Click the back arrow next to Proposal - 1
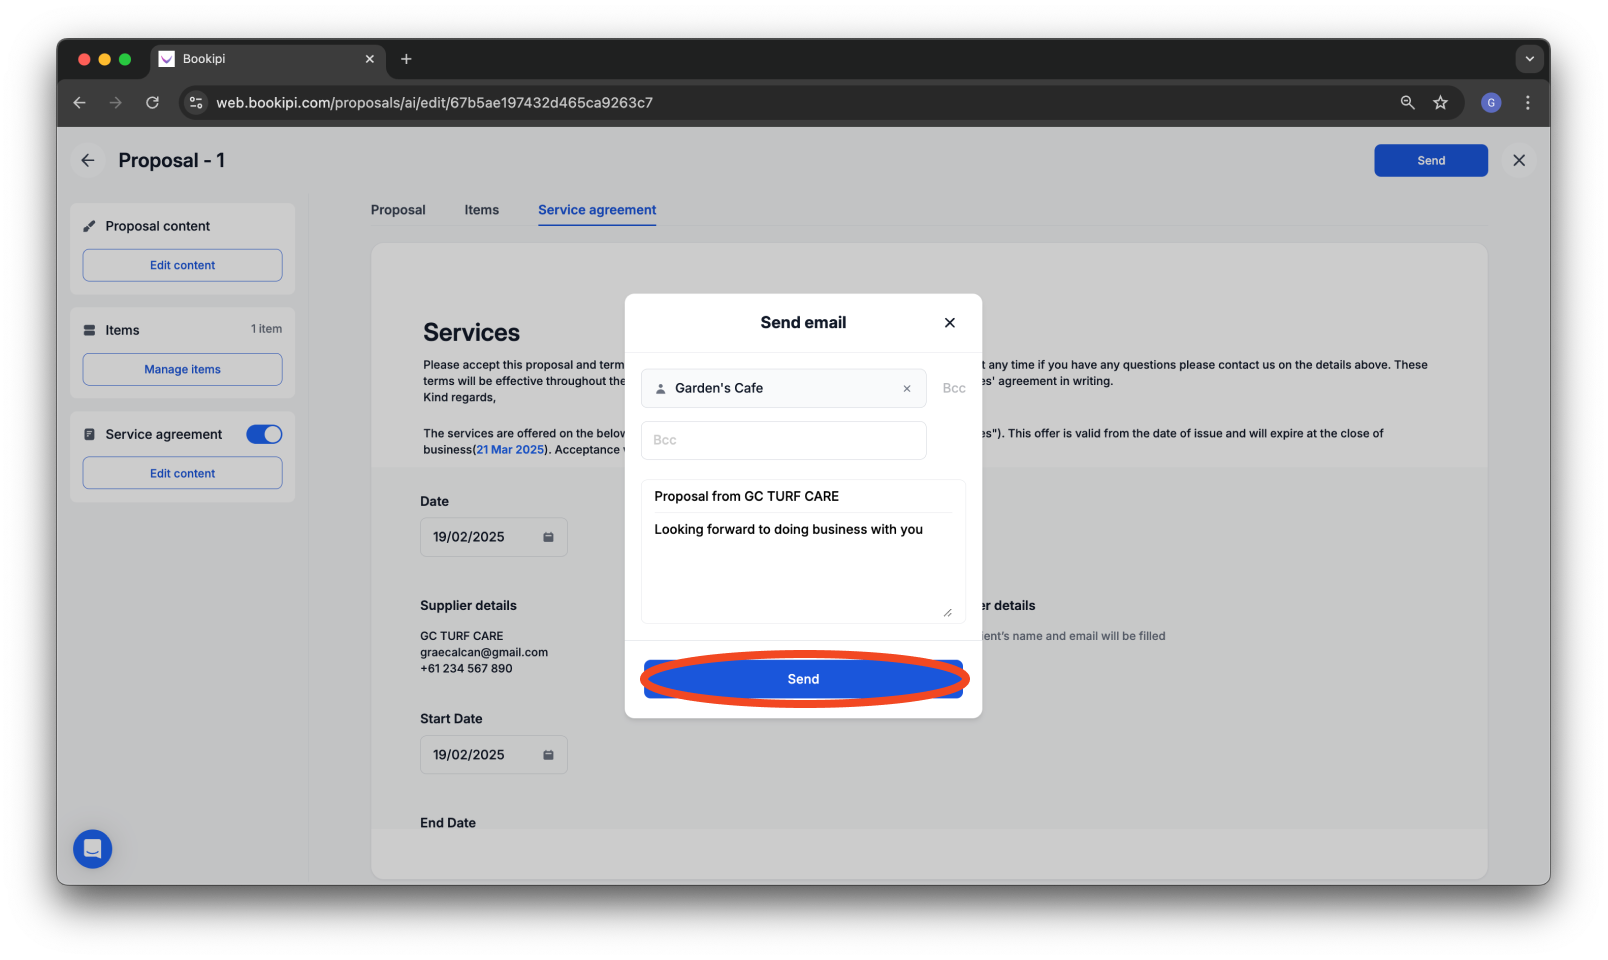 [87, 160]
